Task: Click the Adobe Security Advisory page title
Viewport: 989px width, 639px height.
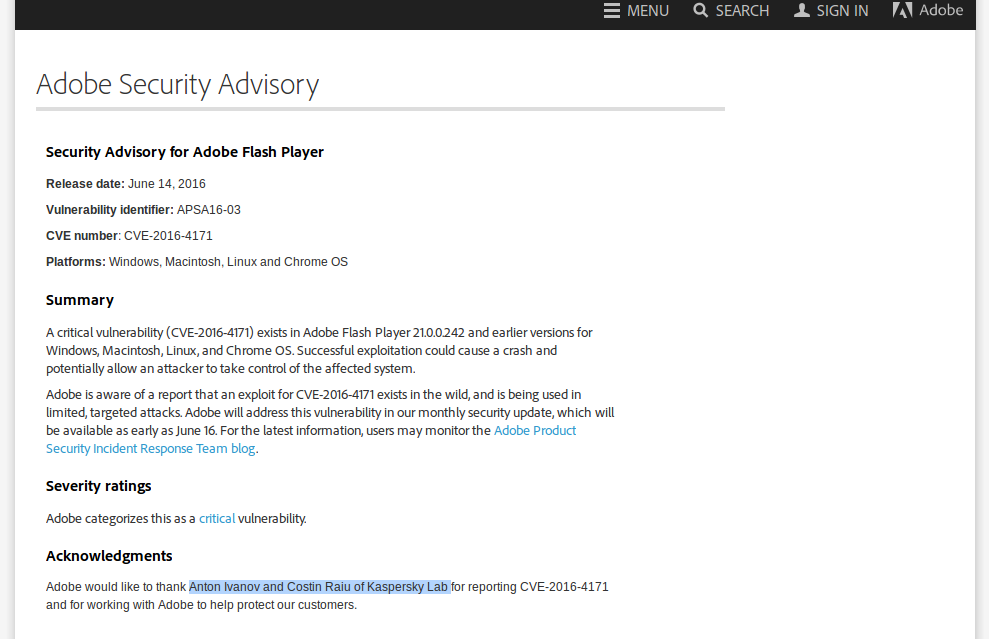Action: (178, 85)
